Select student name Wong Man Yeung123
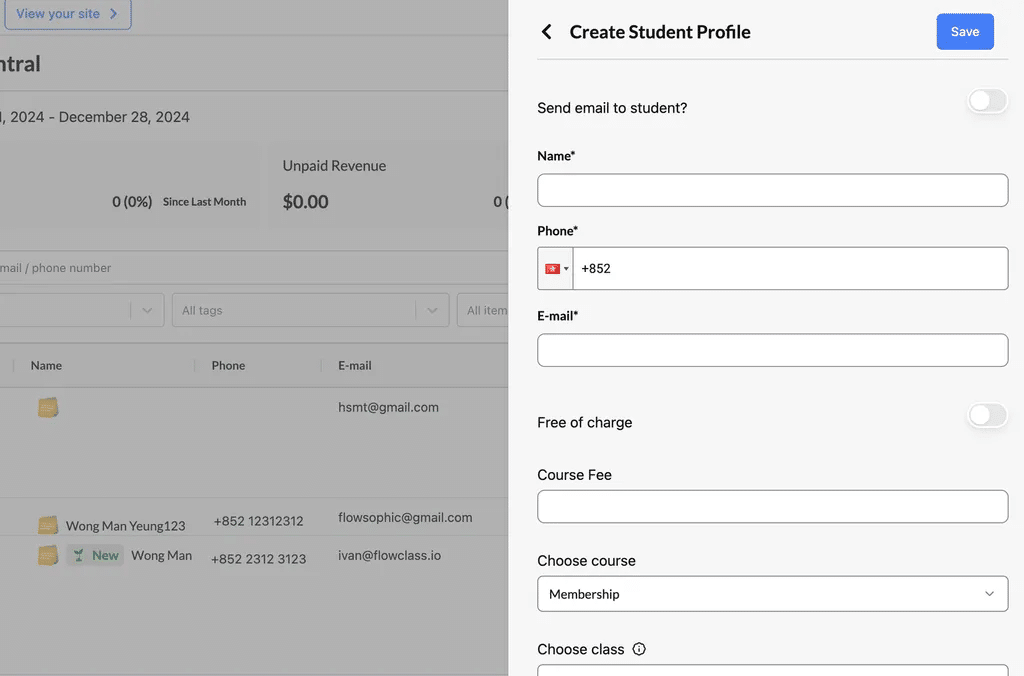This screenshot has height=676, width=1024. point(125,525)
